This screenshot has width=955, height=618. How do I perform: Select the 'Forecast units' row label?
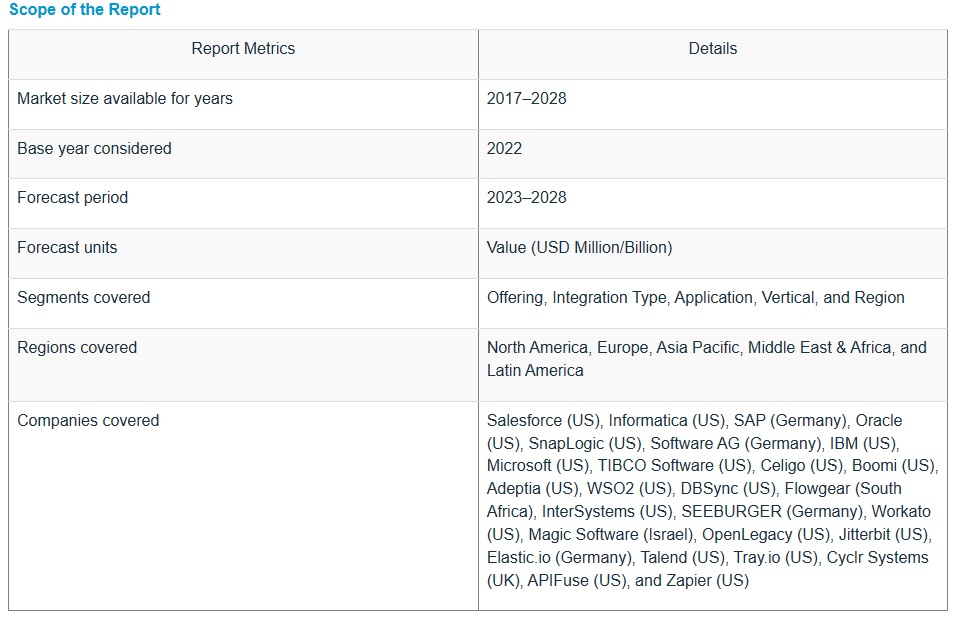click(x=67, y=247)
